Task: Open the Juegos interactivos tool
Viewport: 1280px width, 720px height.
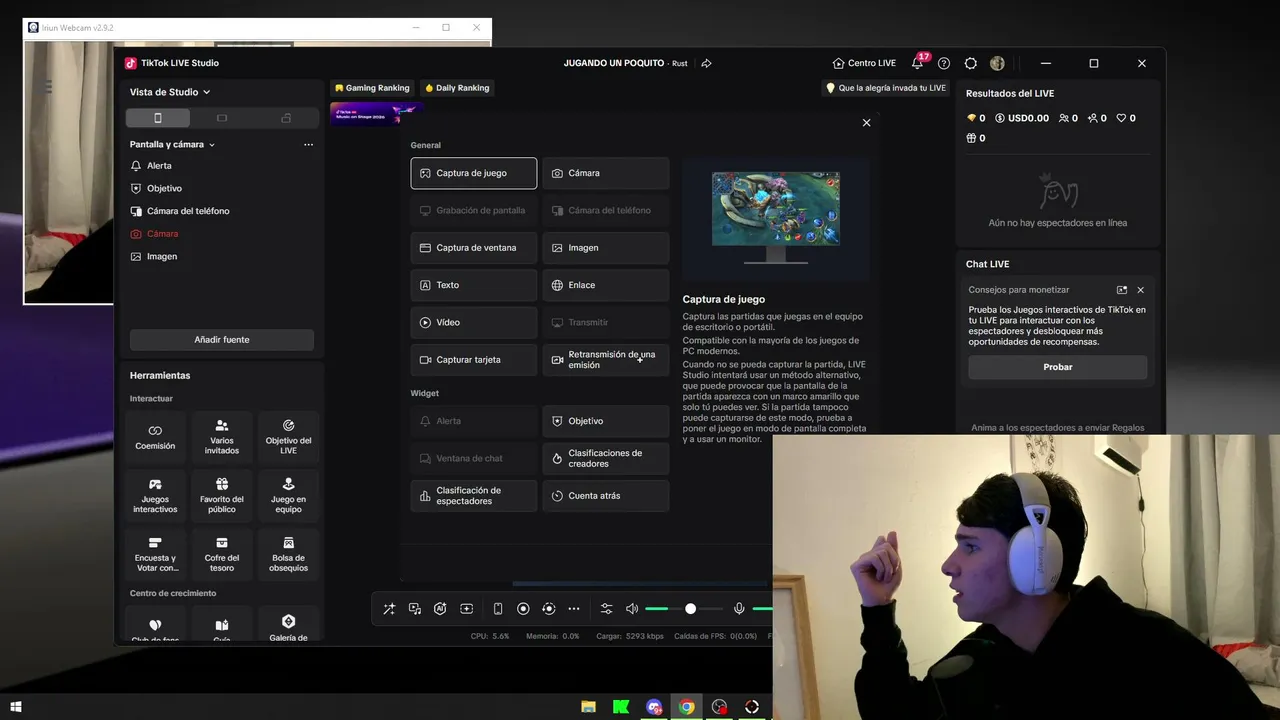Action: click(155, 495)
